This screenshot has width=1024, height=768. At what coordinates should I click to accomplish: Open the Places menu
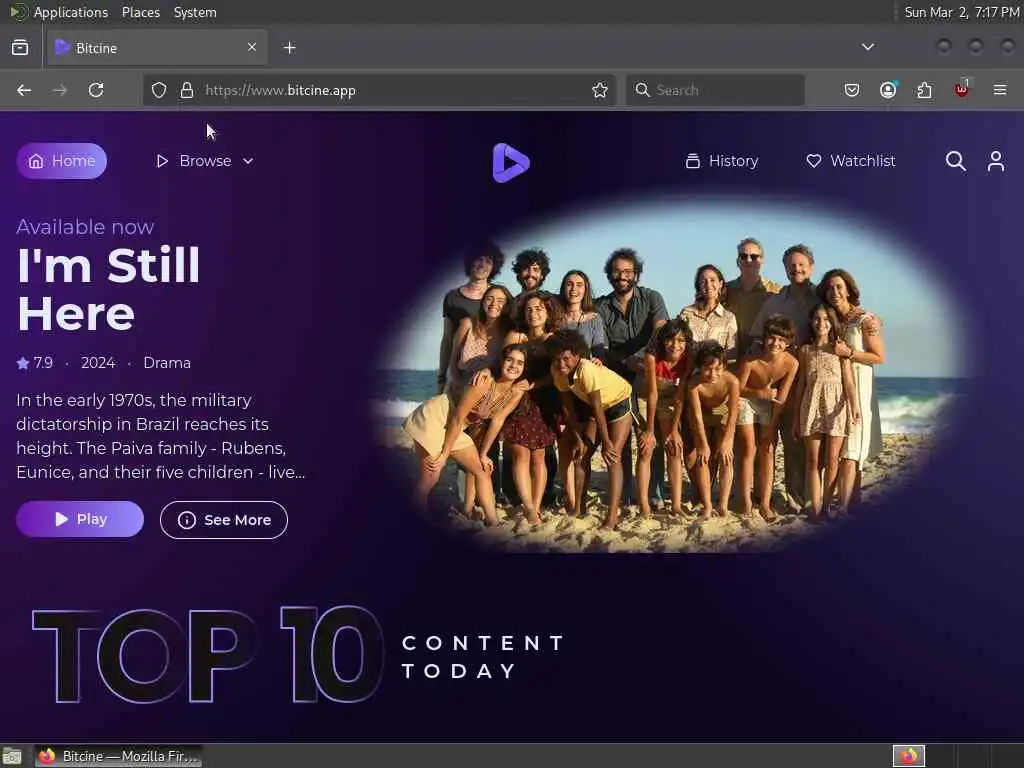tap(140, 12)
